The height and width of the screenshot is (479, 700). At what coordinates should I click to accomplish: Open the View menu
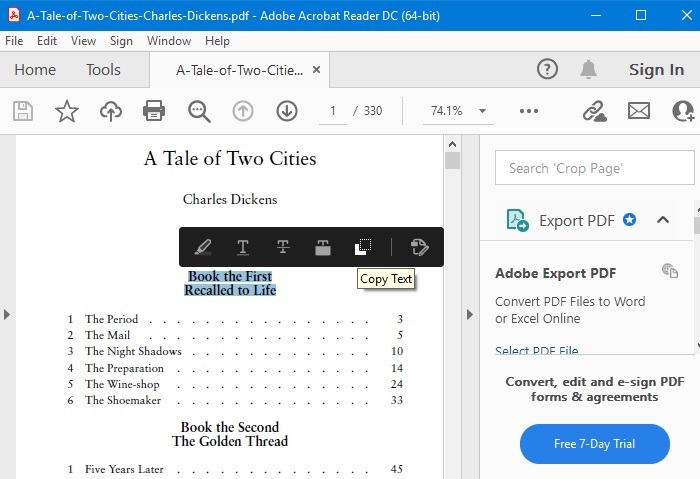[83, 41]
